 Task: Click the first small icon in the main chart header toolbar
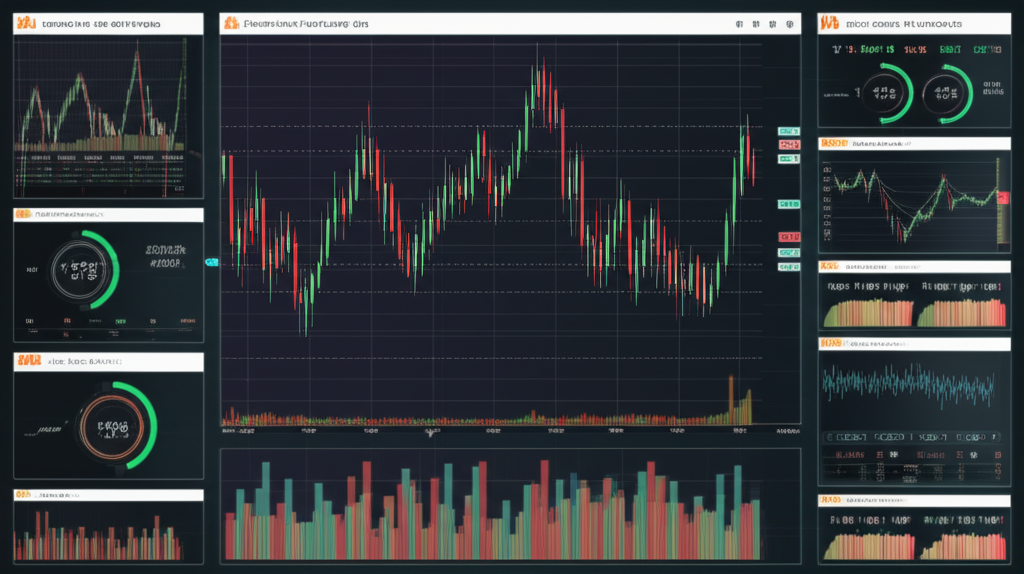[x=737, y=22]
